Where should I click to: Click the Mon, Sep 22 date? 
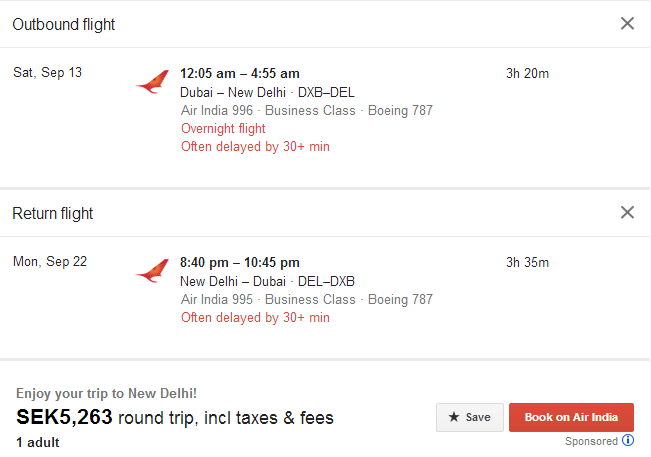(50, 261)
